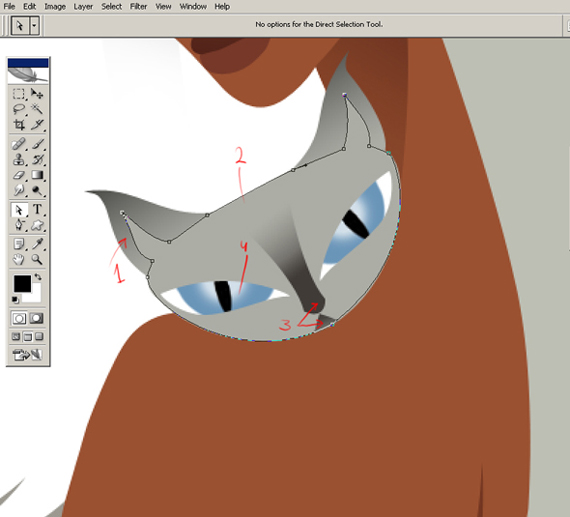Toggle full screen mode with menu bar

pos(28,337)
